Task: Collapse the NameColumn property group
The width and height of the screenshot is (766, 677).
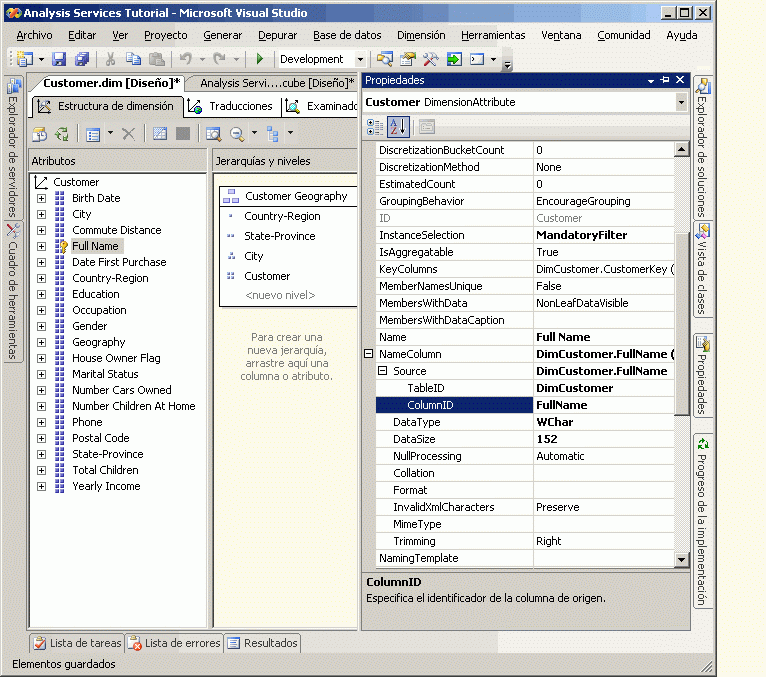Action: click(368, 354)
